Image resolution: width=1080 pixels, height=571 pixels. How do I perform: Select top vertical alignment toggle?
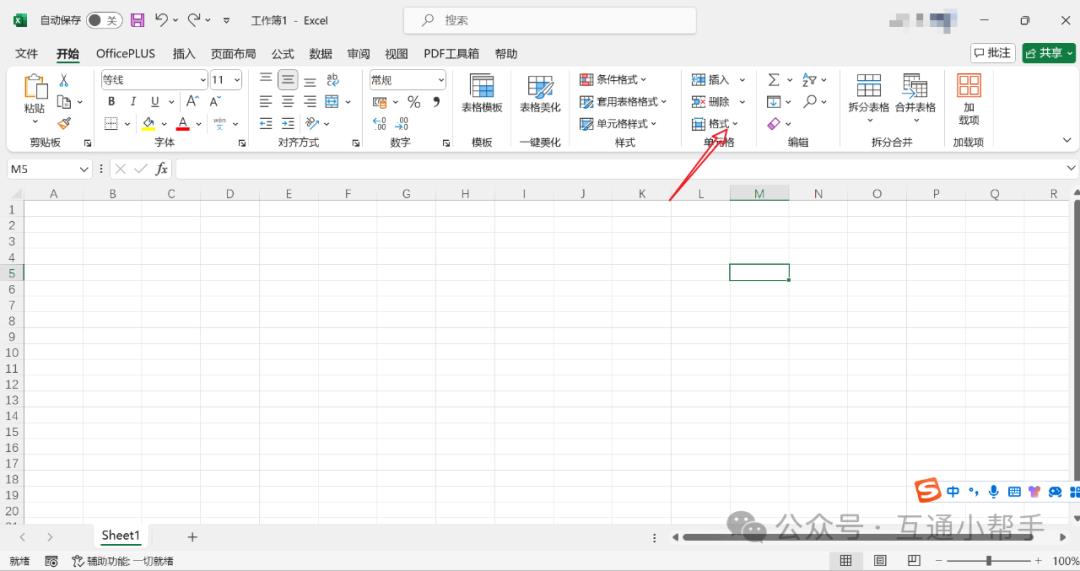click(266, 80)
